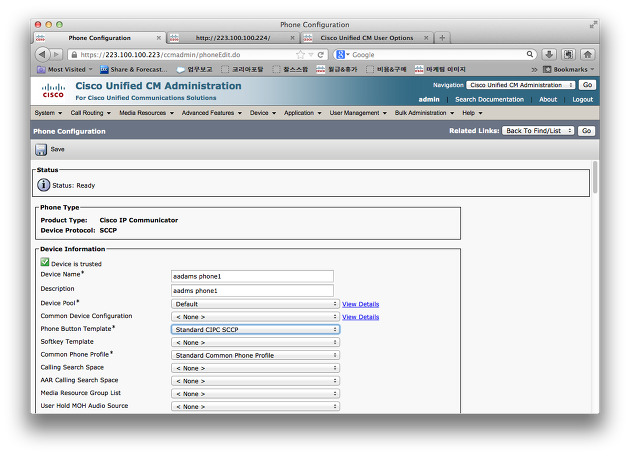Open the Help menu
Image resolution: width=630 pixels, height=456 pixels.
point(472,113)
